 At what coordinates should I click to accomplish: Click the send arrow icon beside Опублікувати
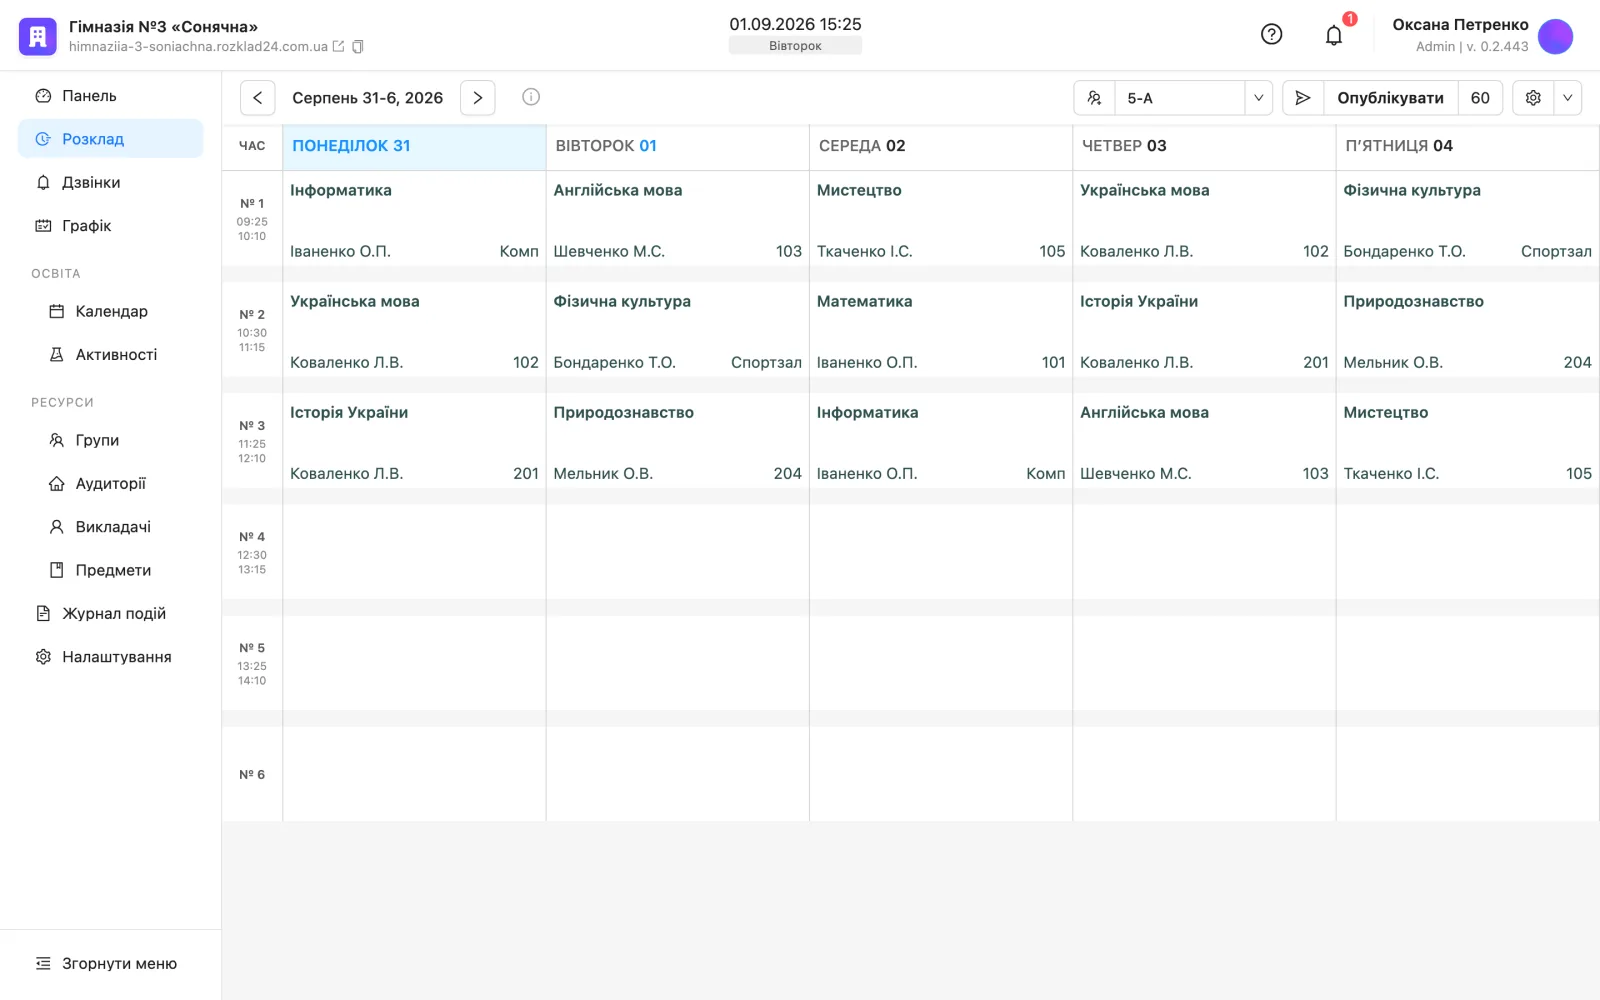point(1303,98)
